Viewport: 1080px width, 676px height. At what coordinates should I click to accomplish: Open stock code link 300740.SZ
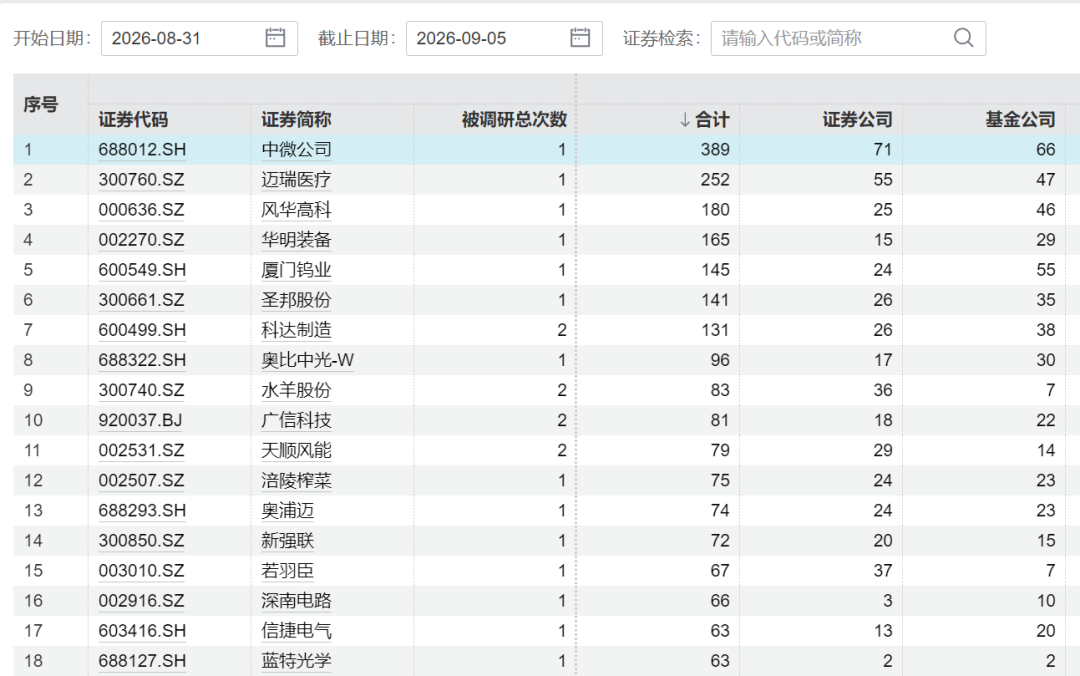coord(141,391)
